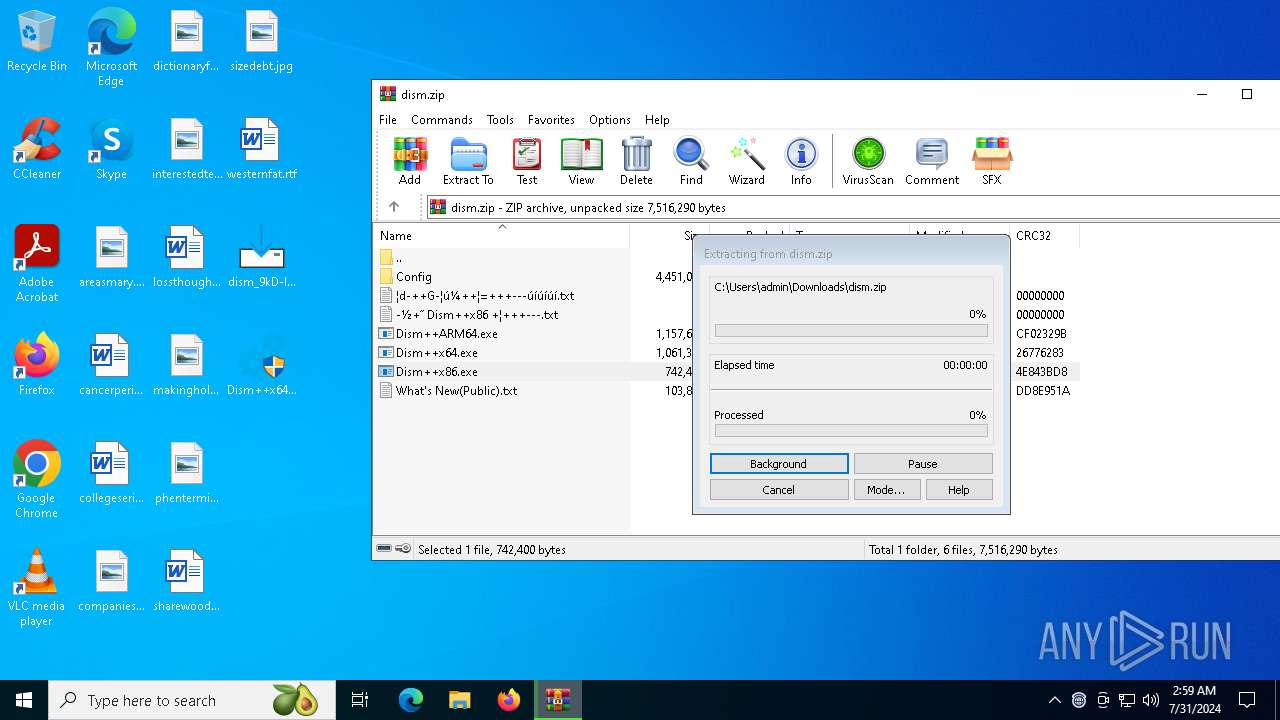Click WinRAR taskbar icon

click(x=557, y=700)
